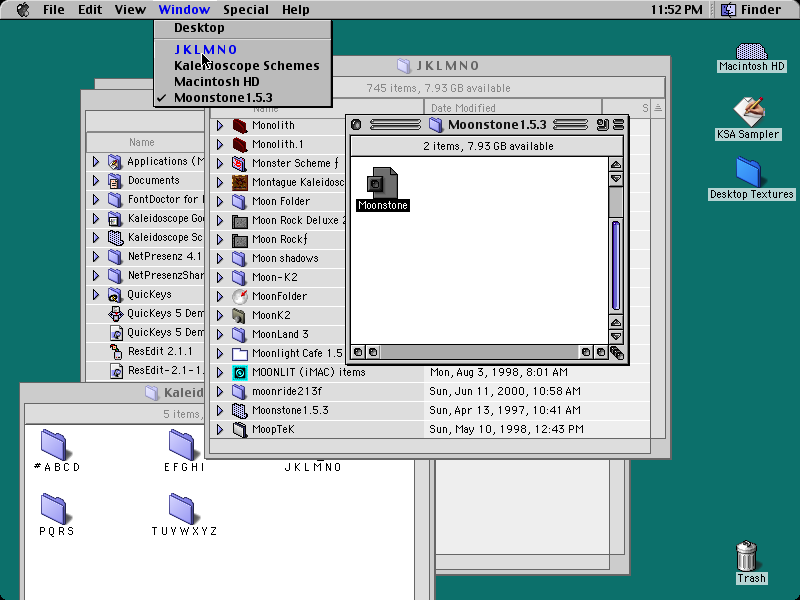Click the blue vertical scroll thumb

(x=616, y=266)
